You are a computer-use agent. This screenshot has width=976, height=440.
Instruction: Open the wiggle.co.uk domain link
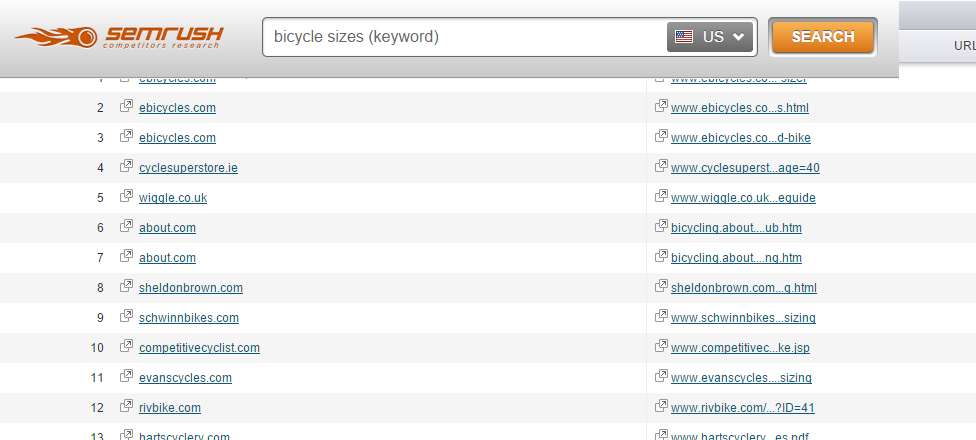(173, 198)
